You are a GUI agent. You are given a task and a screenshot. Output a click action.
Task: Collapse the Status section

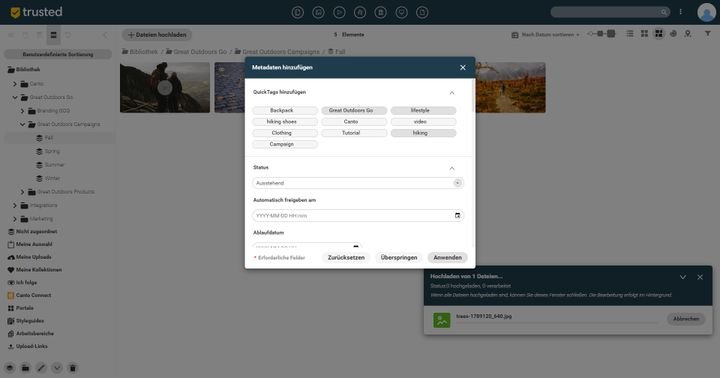point(452,168)
